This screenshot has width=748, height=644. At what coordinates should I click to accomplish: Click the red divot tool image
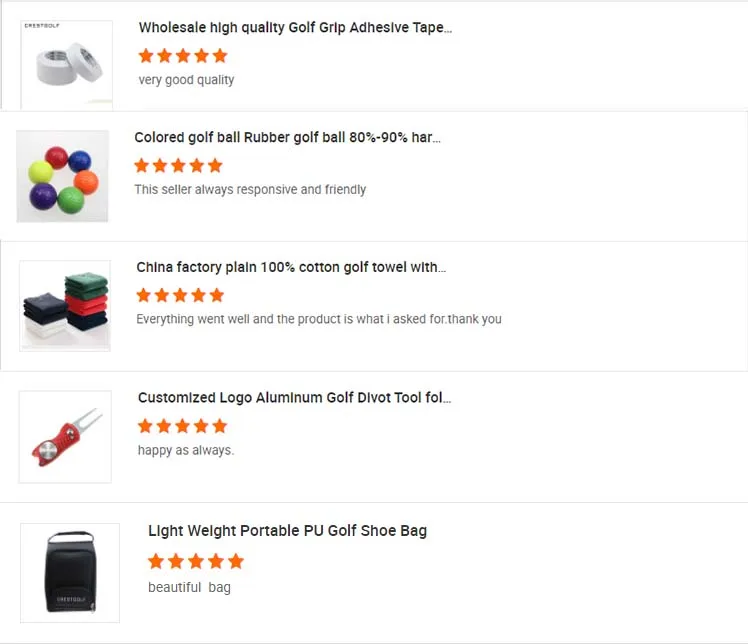coord(65,436)
